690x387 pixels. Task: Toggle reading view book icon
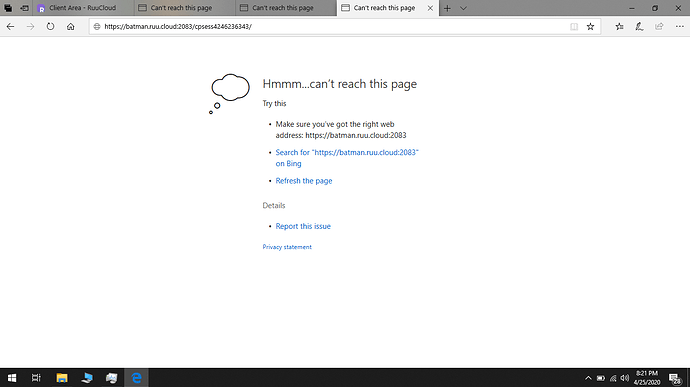tap(574, 26)
